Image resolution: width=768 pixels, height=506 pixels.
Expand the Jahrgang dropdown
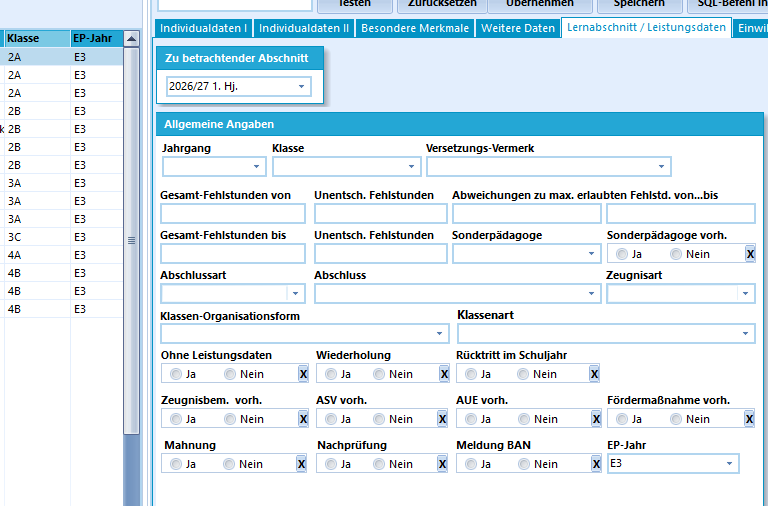click(256, 167)
